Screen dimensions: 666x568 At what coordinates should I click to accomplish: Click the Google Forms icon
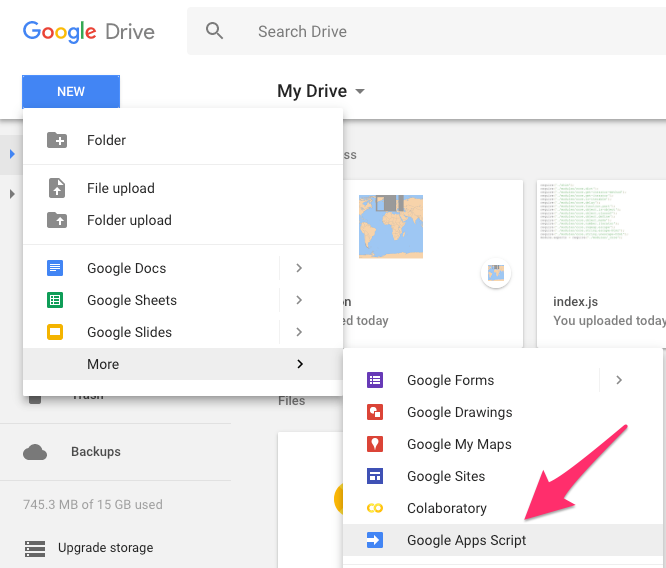click(375, 380)
